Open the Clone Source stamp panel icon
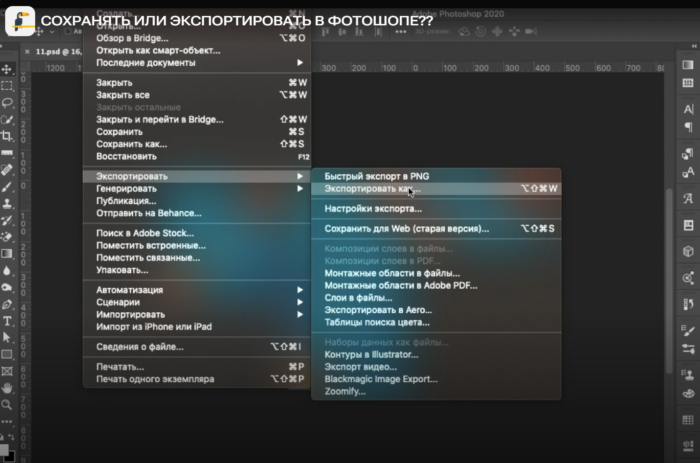 coord(688,374)
